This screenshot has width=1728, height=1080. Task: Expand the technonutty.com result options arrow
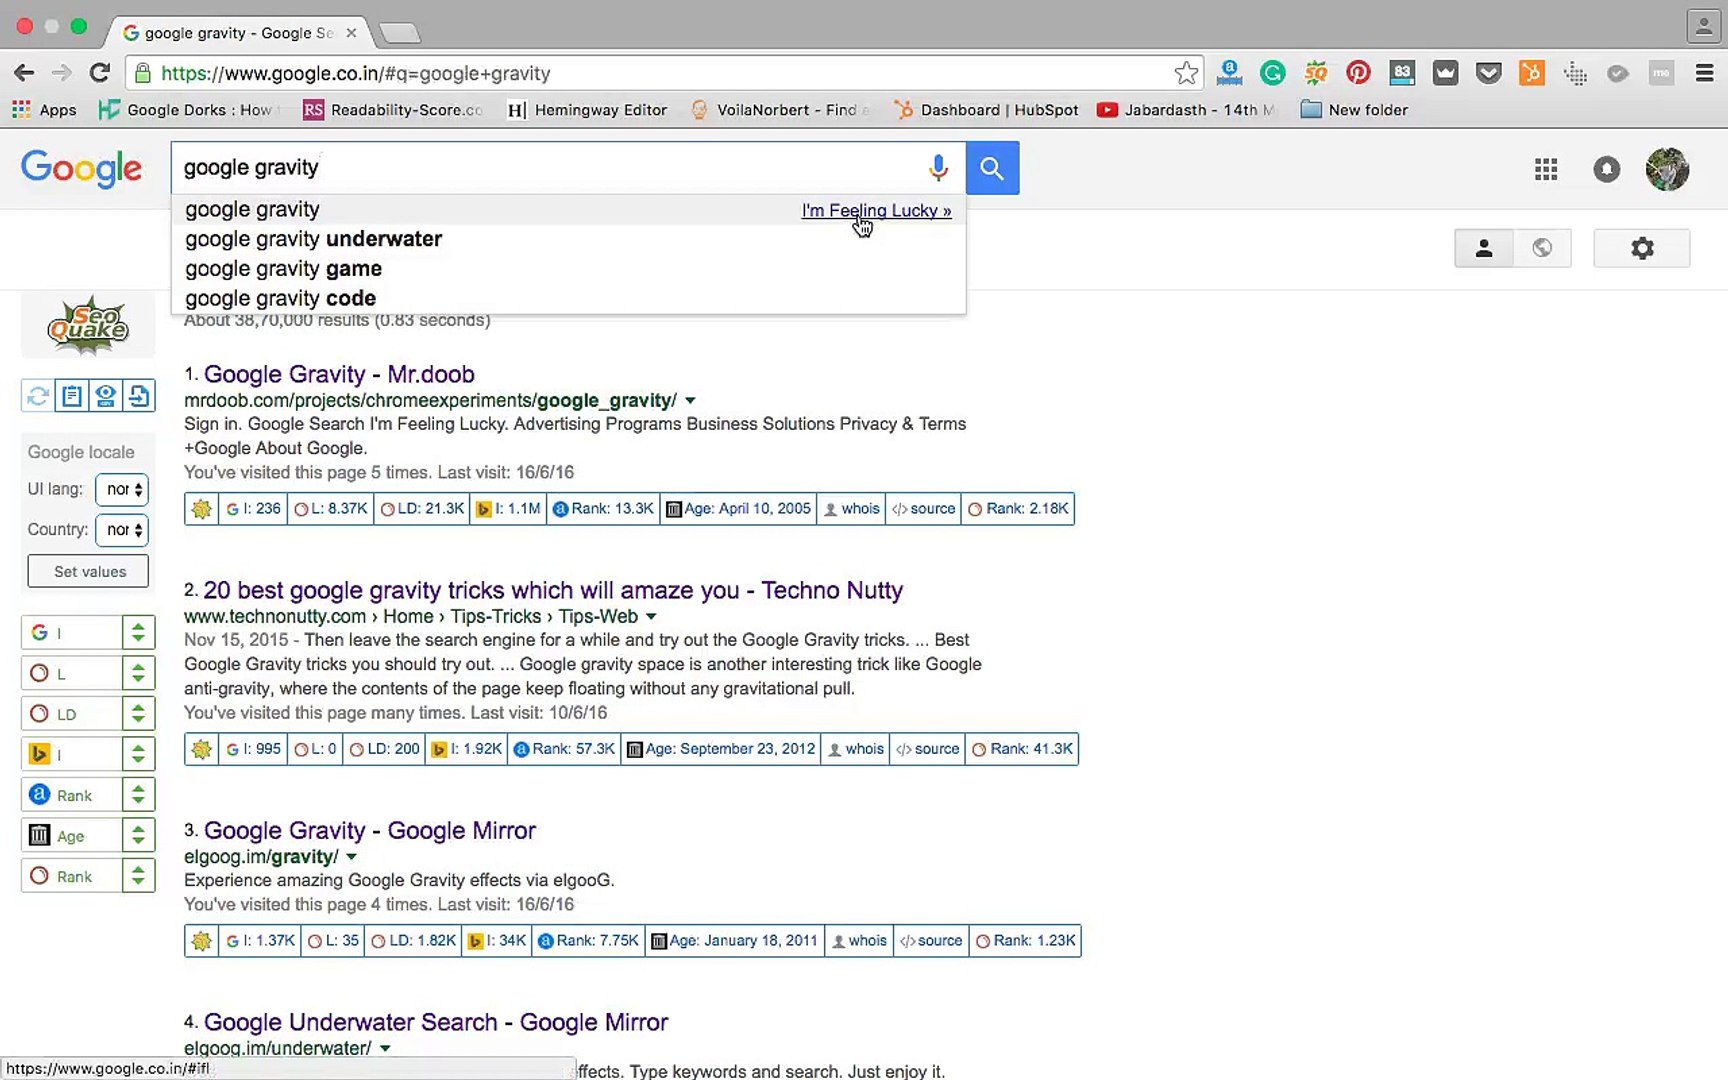point(651,617)
